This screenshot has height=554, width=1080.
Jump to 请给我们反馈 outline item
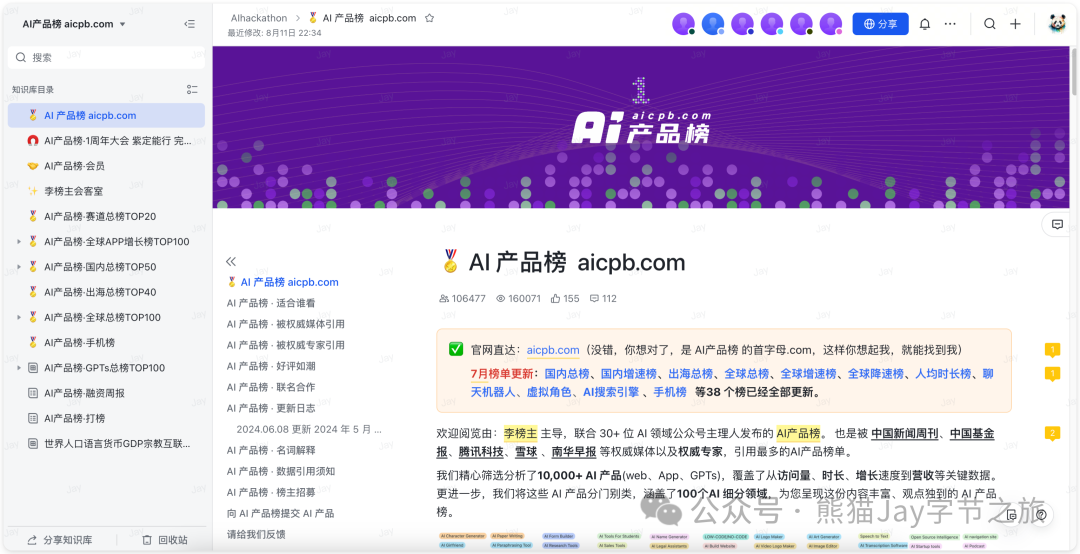click(256, 534)
